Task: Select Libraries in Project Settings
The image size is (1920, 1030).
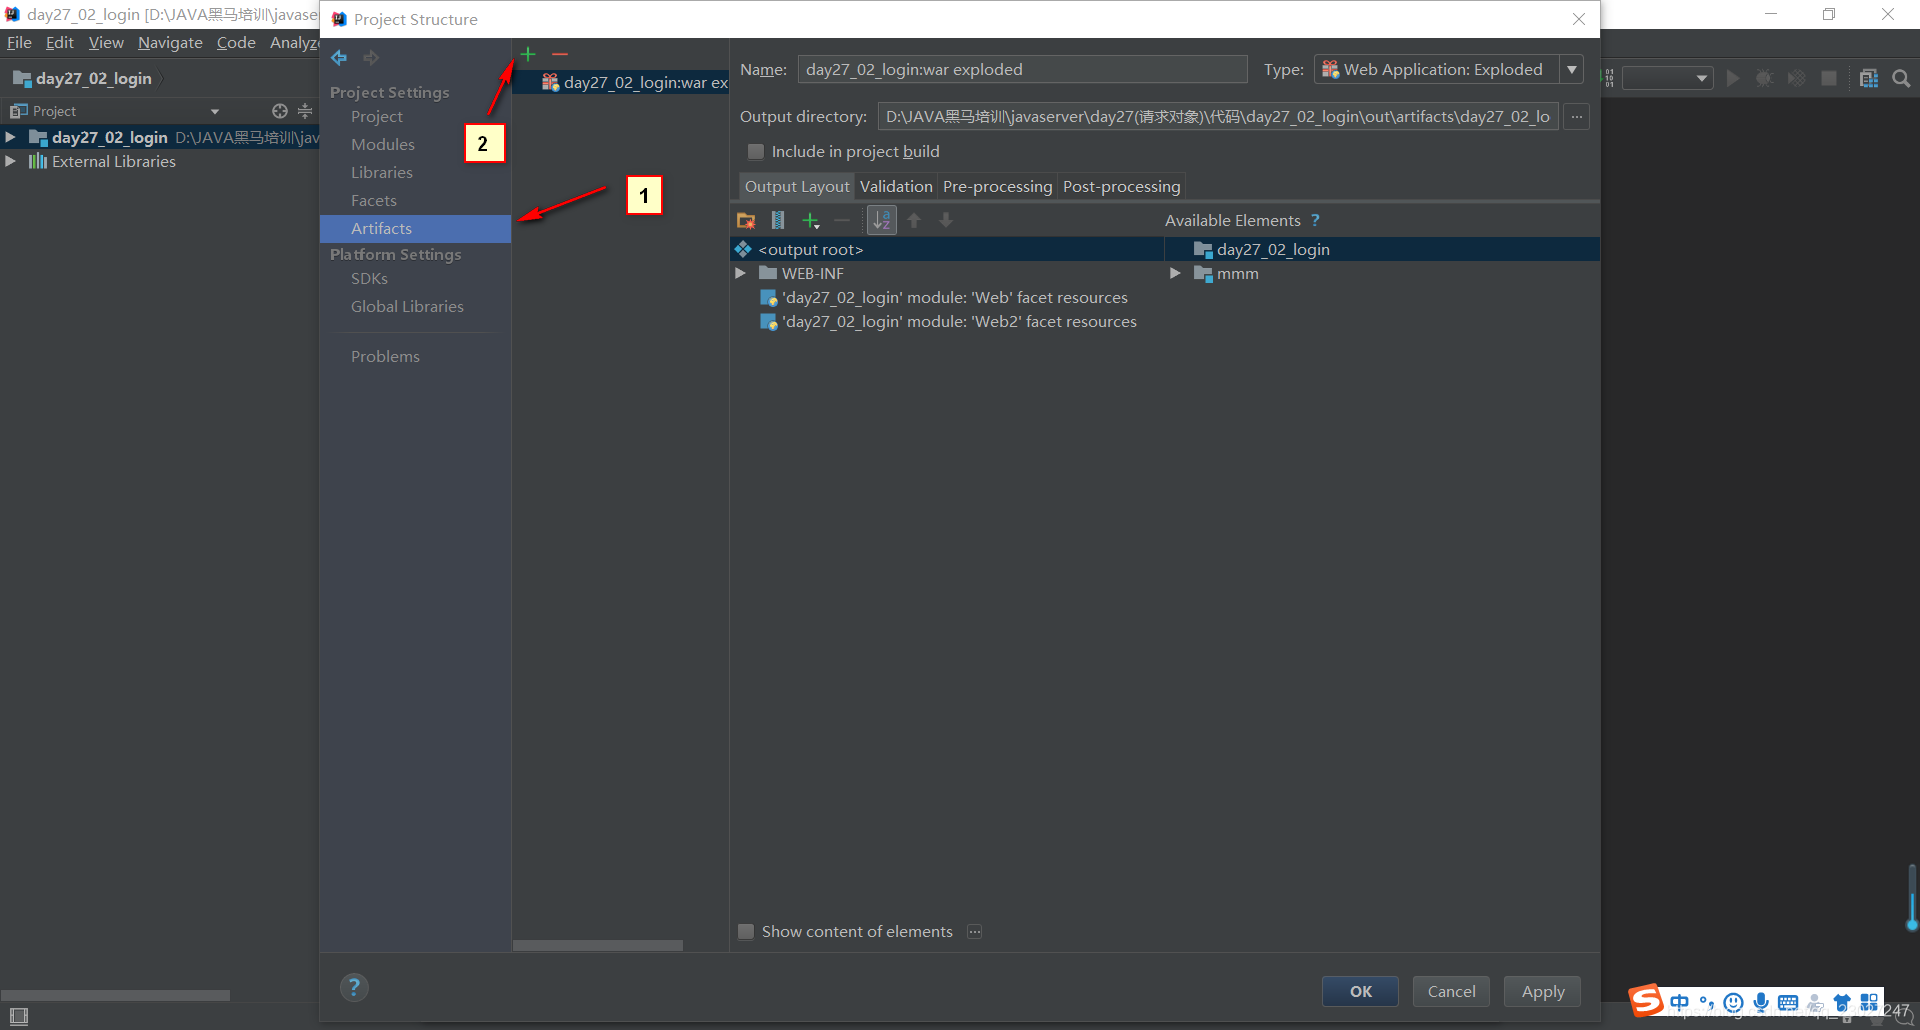Action: pyautogui.click(x=382, y=173)
